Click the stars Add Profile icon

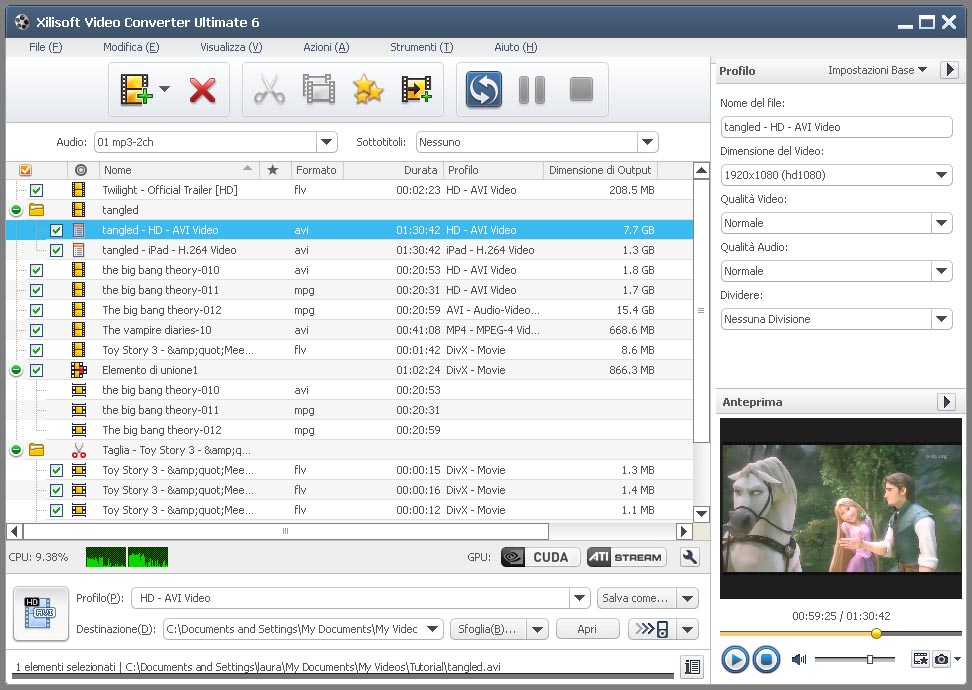[368, 89]
